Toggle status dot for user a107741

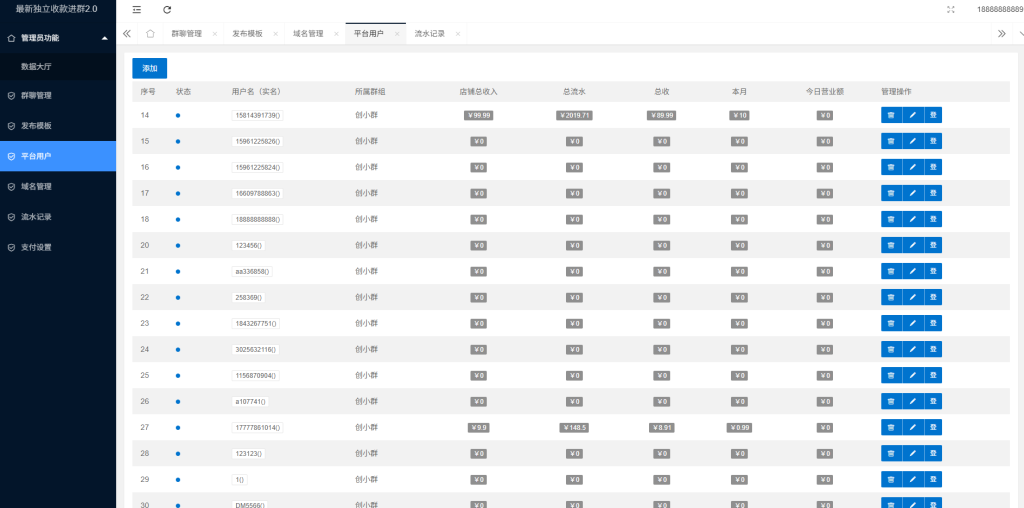click(x=178, y=401)
